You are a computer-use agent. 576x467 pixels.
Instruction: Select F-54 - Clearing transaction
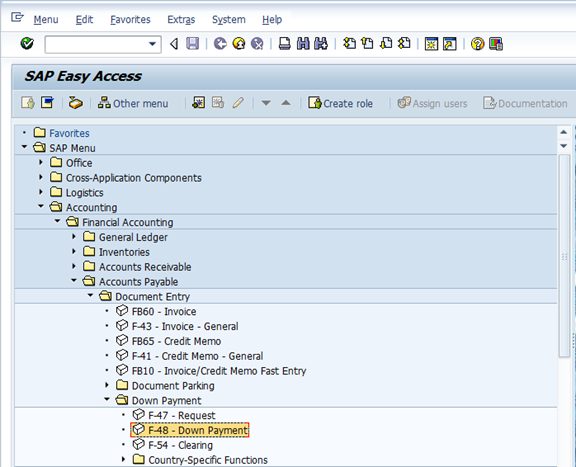(x=180, y=445)
